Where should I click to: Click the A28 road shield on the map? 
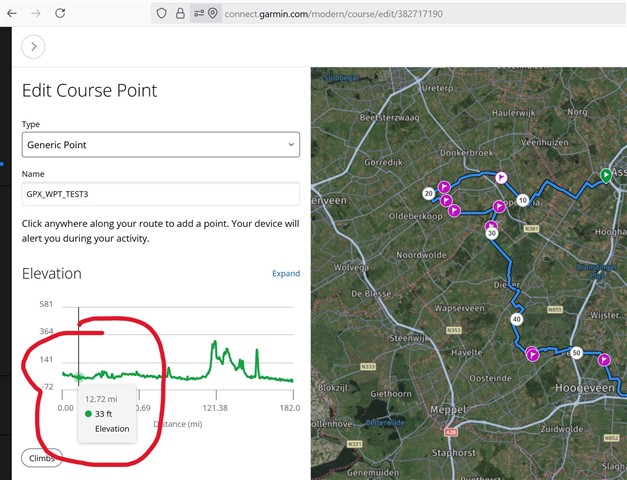451,432
